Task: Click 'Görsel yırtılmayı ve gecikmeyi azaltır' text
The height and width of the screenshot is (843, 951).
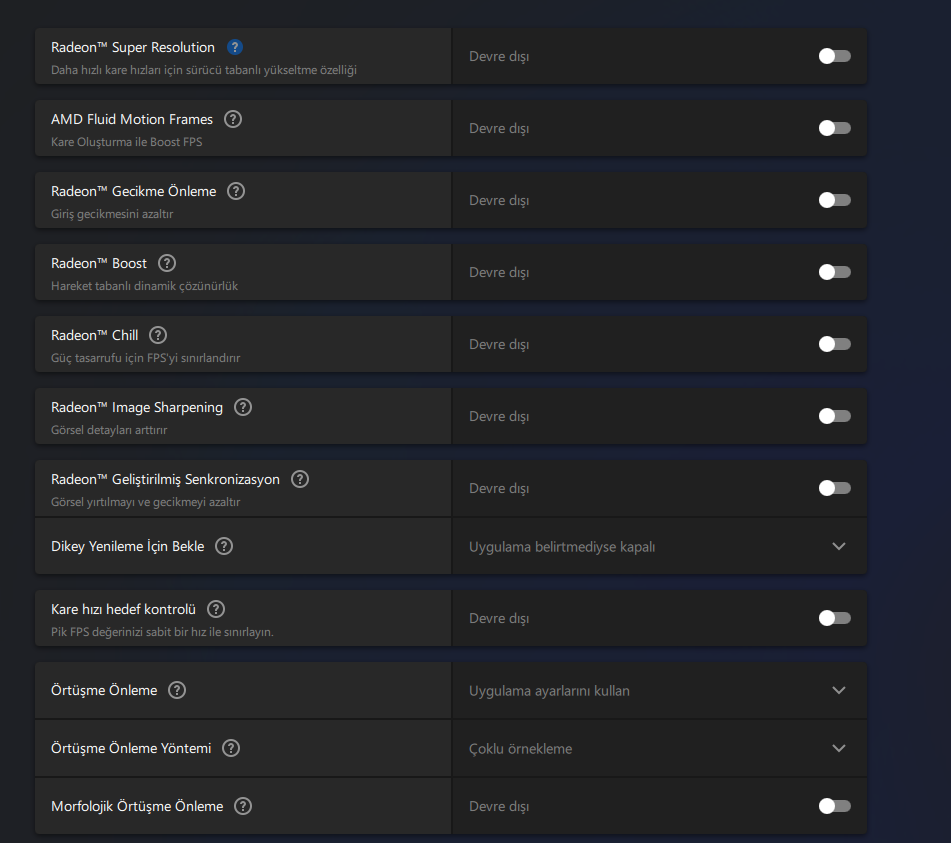Action: click(146, 502)
